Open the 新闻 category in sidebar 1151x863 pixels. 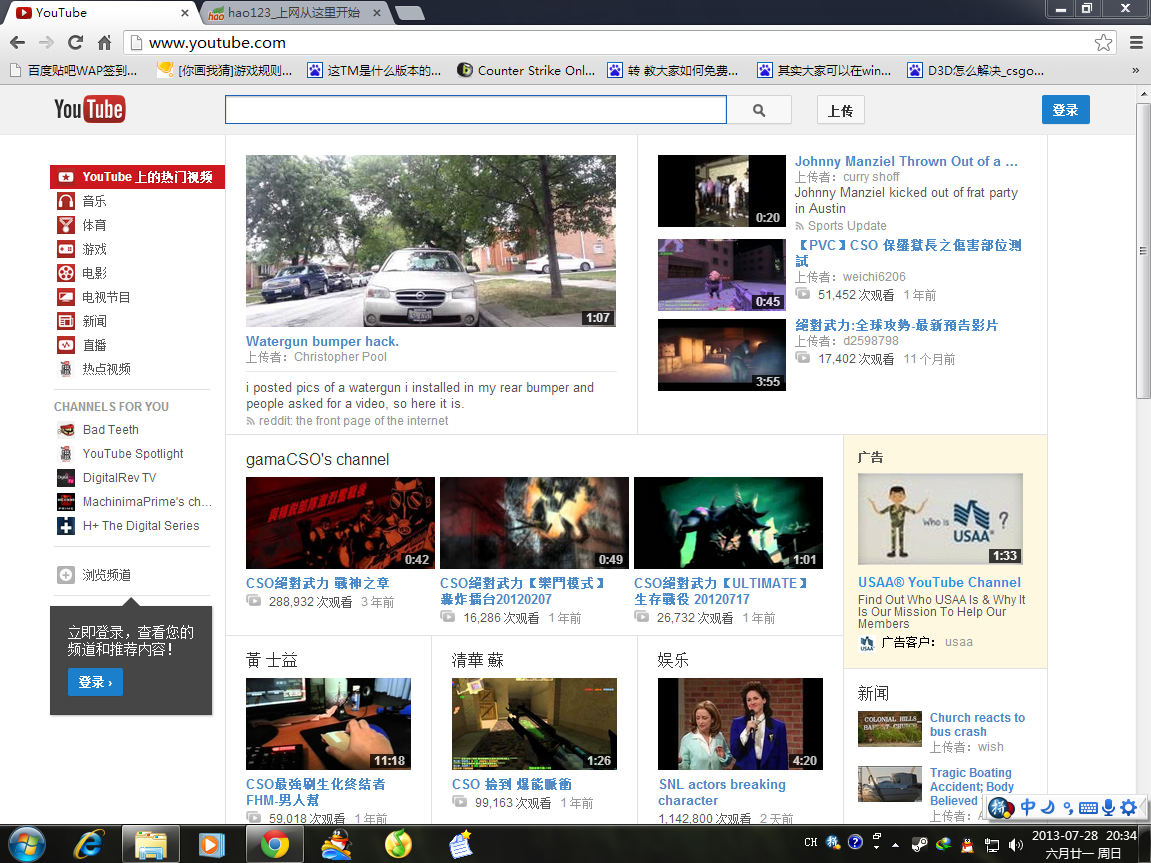pos(94,321)
